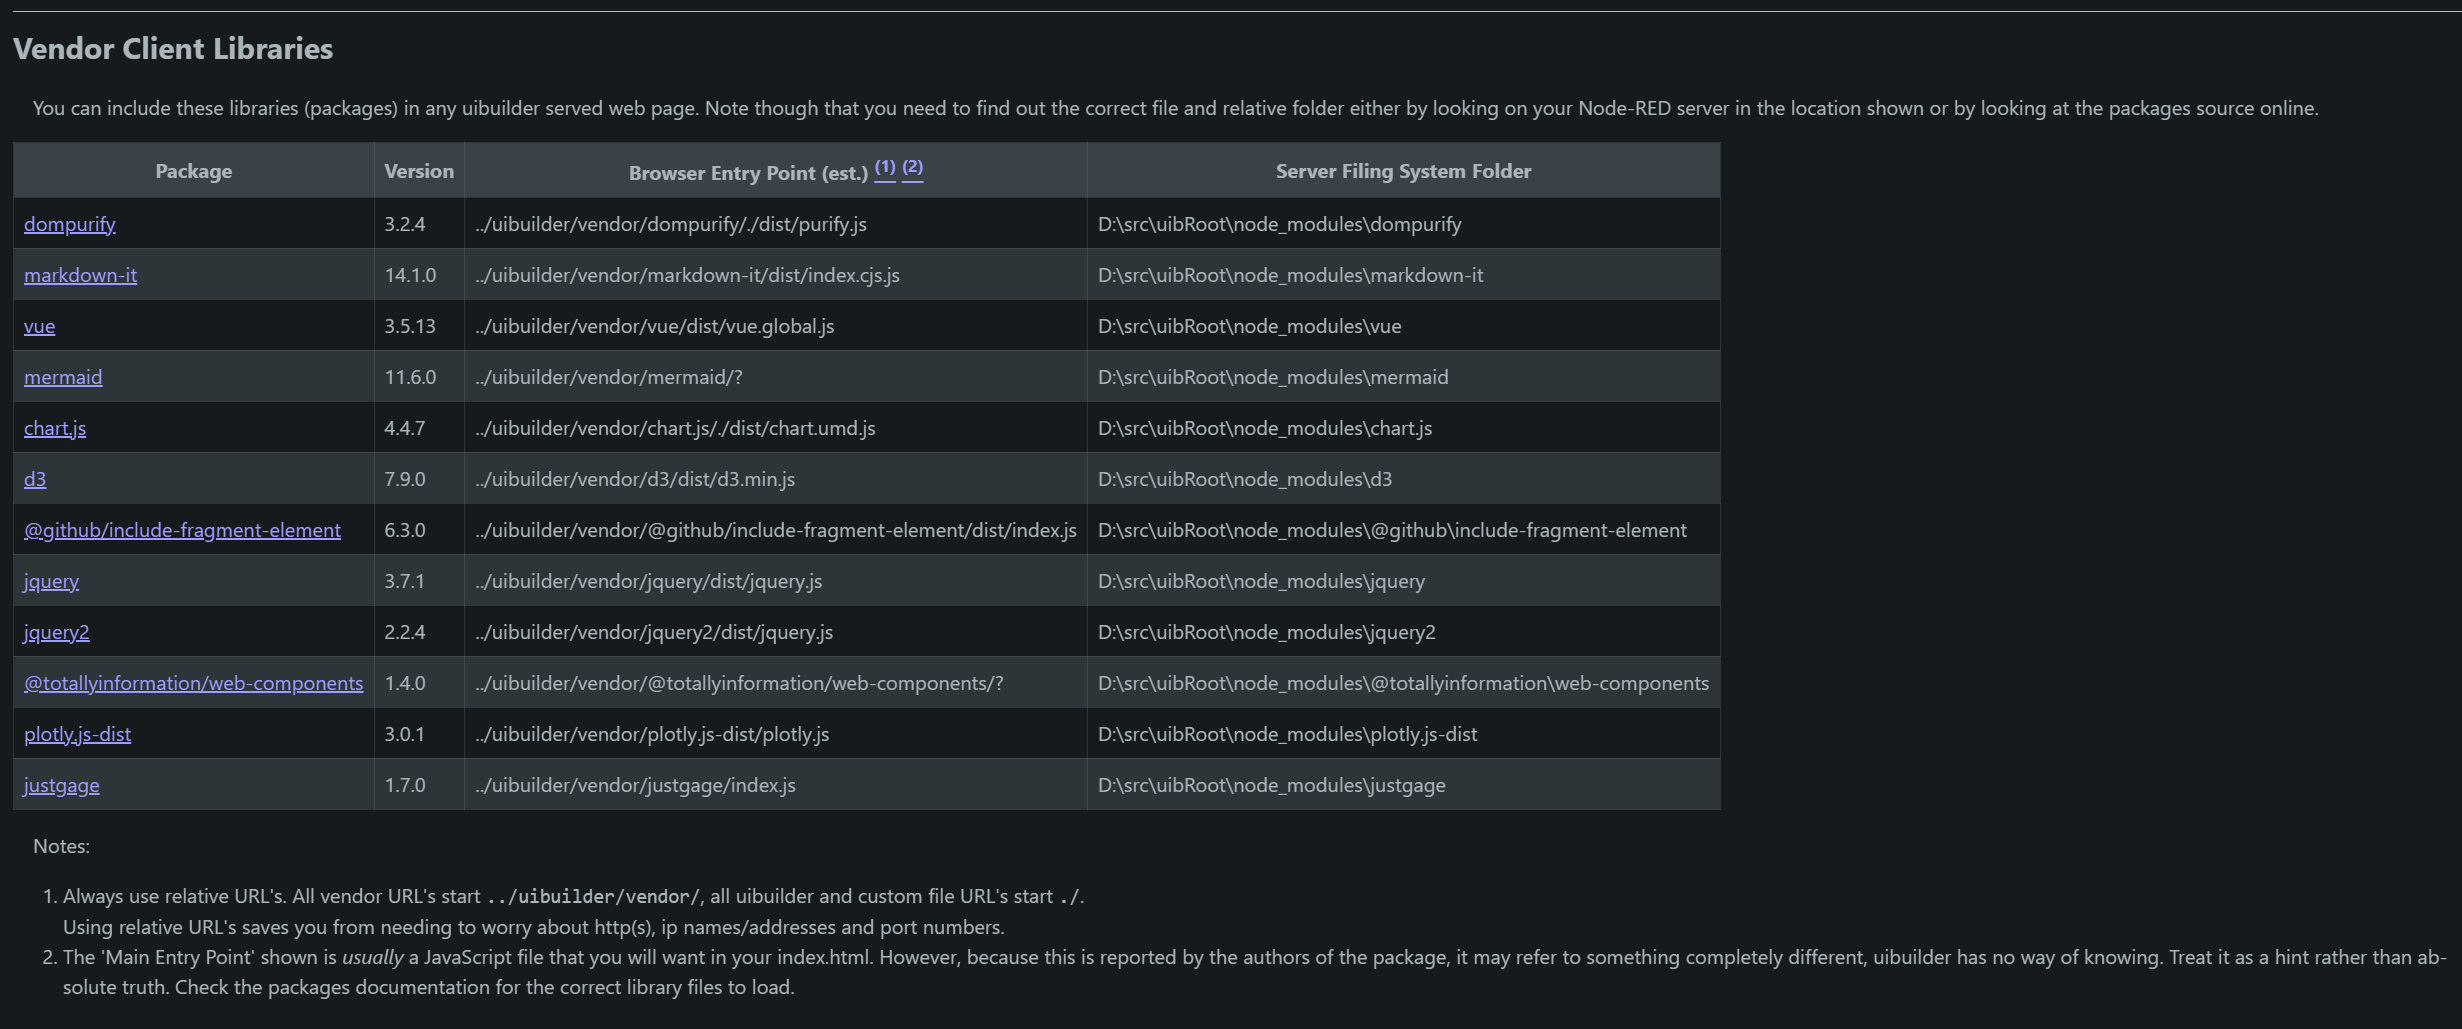This screenshot has height=1029, width=2462.
Task: Click the justgage package link
Action: pos(62,785)
